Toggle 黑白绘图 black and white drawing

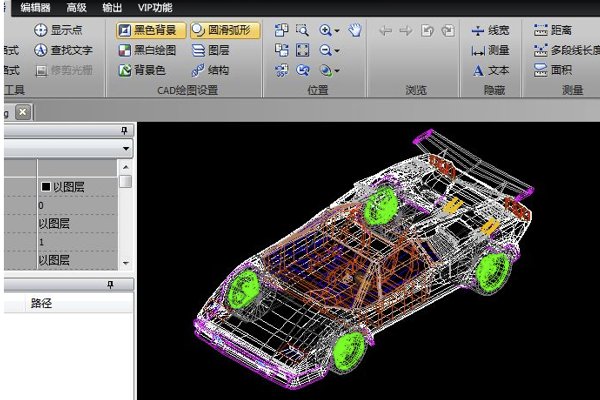[x=148, y=50]
